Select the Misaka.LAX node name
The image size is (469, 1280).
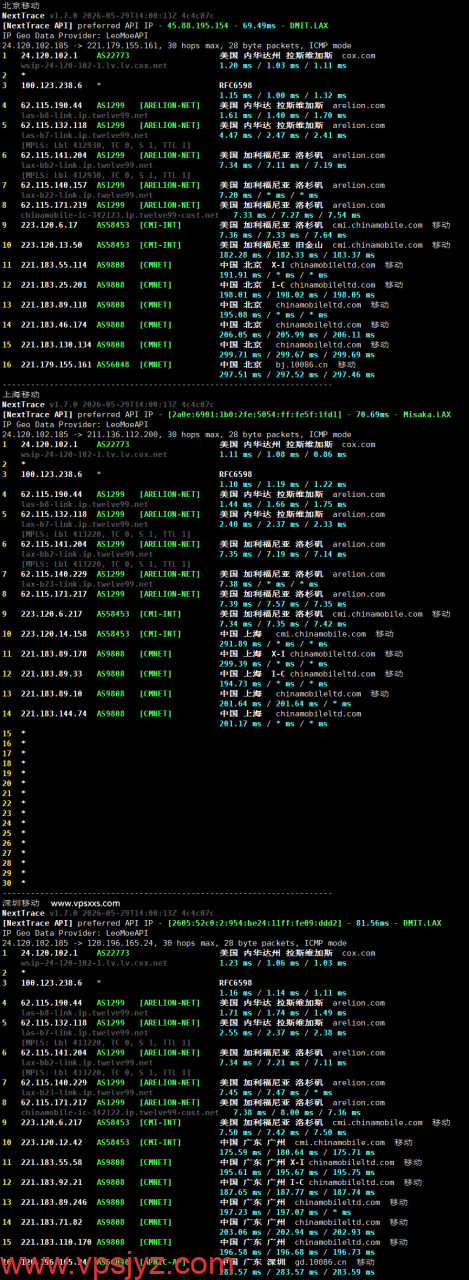pos(429,416)
